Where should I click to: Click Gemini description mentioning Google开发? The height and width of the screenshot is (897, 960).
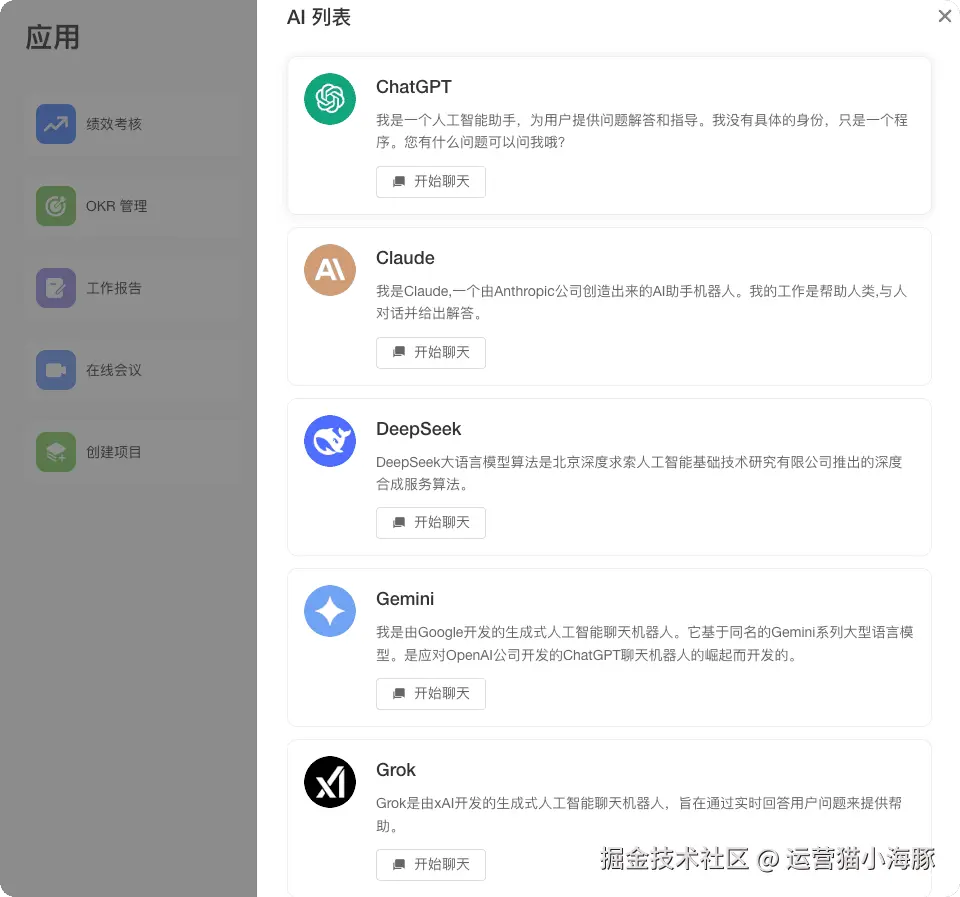pos(645,644)
